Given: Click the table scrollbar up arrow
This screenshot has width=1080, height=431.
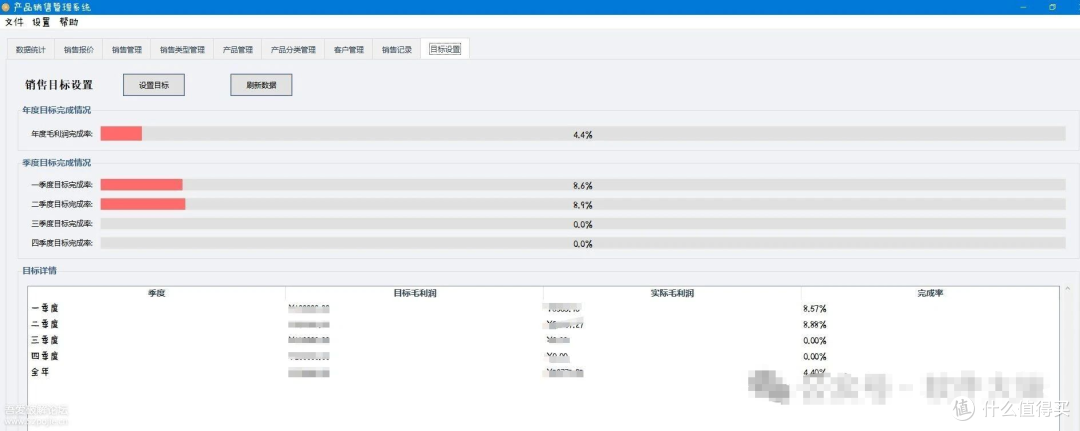Looking at the screenshot, I should (1067, 289).
